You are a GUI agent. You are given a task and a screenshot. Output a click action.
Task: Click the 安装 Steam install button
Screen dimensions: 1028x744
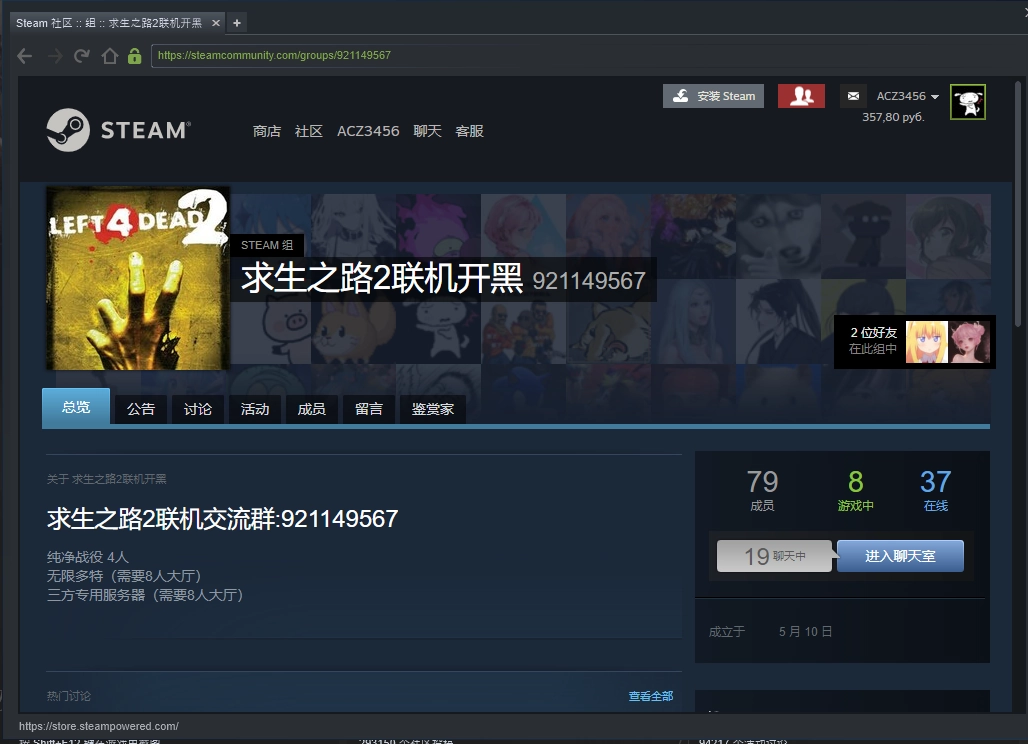713,96
